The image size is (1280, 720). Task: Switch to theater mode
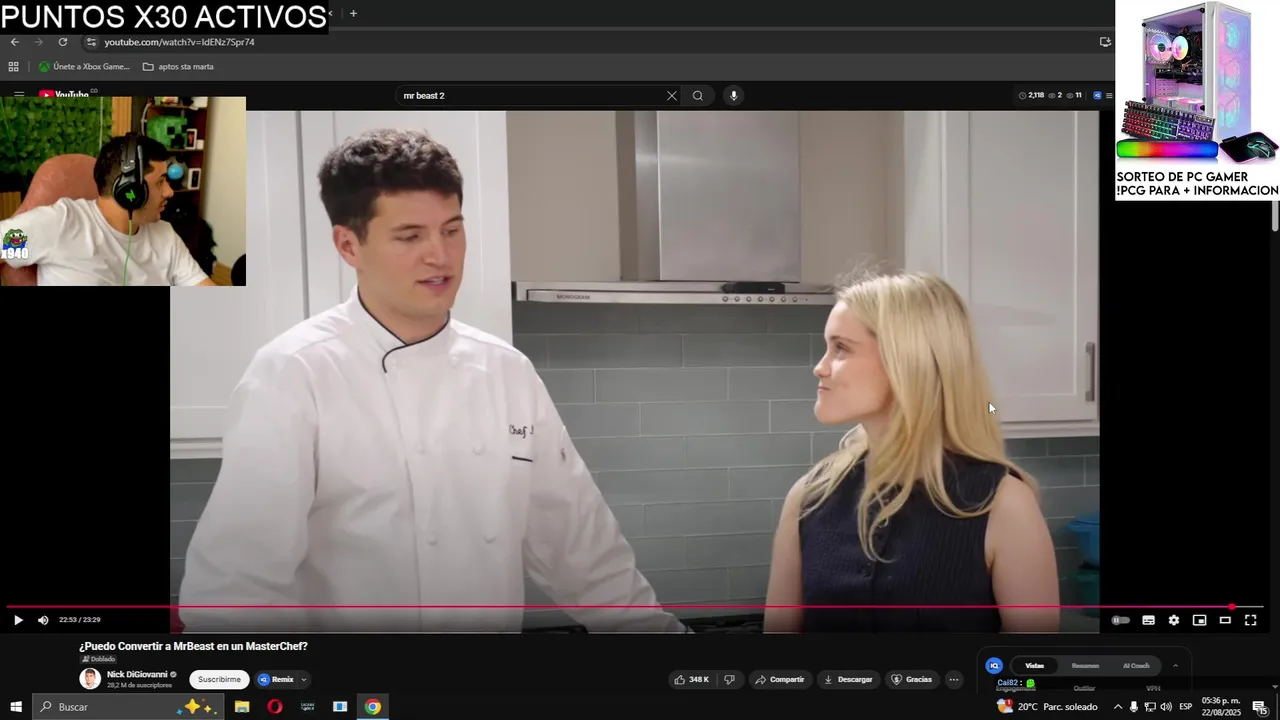pyautogui.click(x=1225, y=620)
